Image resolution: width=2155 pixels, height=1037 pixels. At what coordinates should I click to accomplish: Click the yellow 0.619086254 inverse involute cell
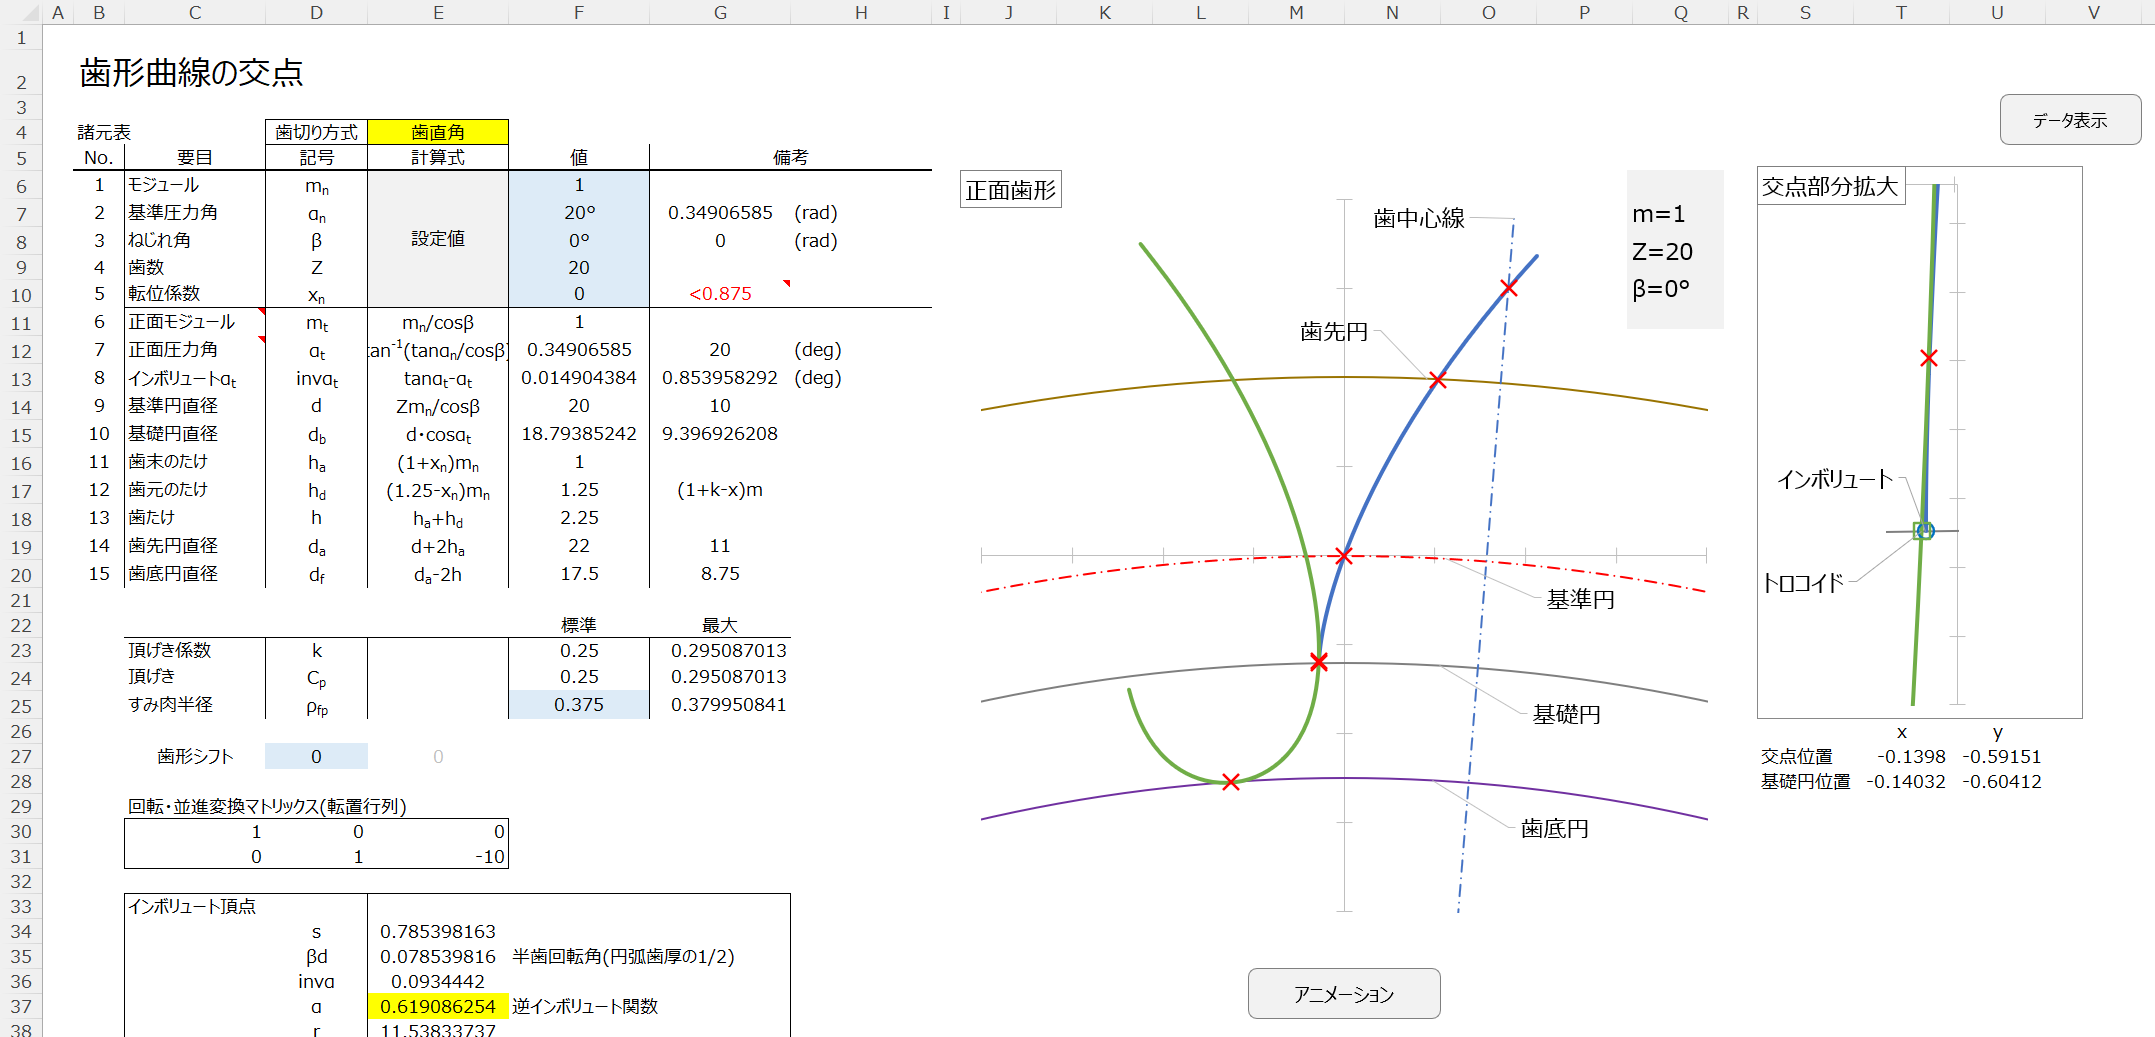tap(437, 1007)
